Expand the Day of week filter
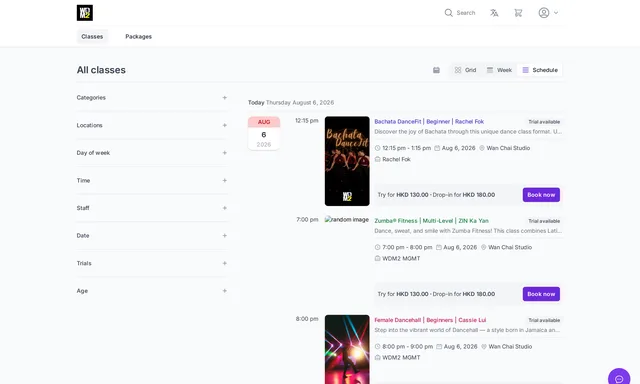This screenshot has height=384, width=640. coord(152,153)
